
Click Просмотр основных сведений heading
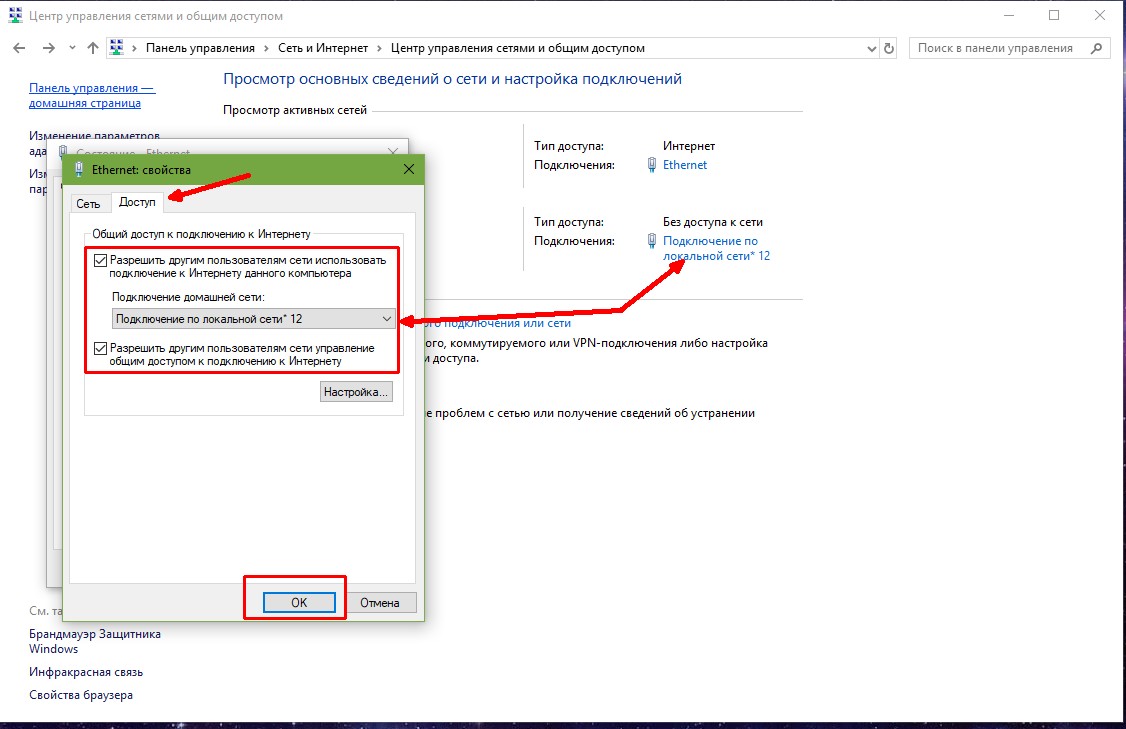[452, 79]
